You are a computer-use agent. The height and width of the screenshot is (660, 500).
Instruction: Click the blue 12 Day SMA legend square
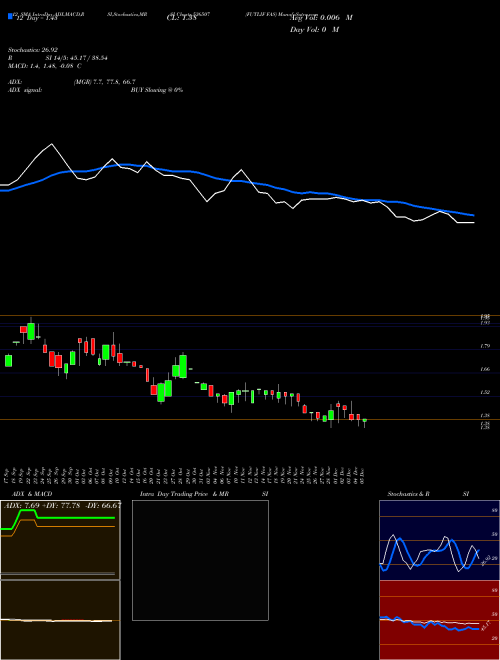[10, 16]
